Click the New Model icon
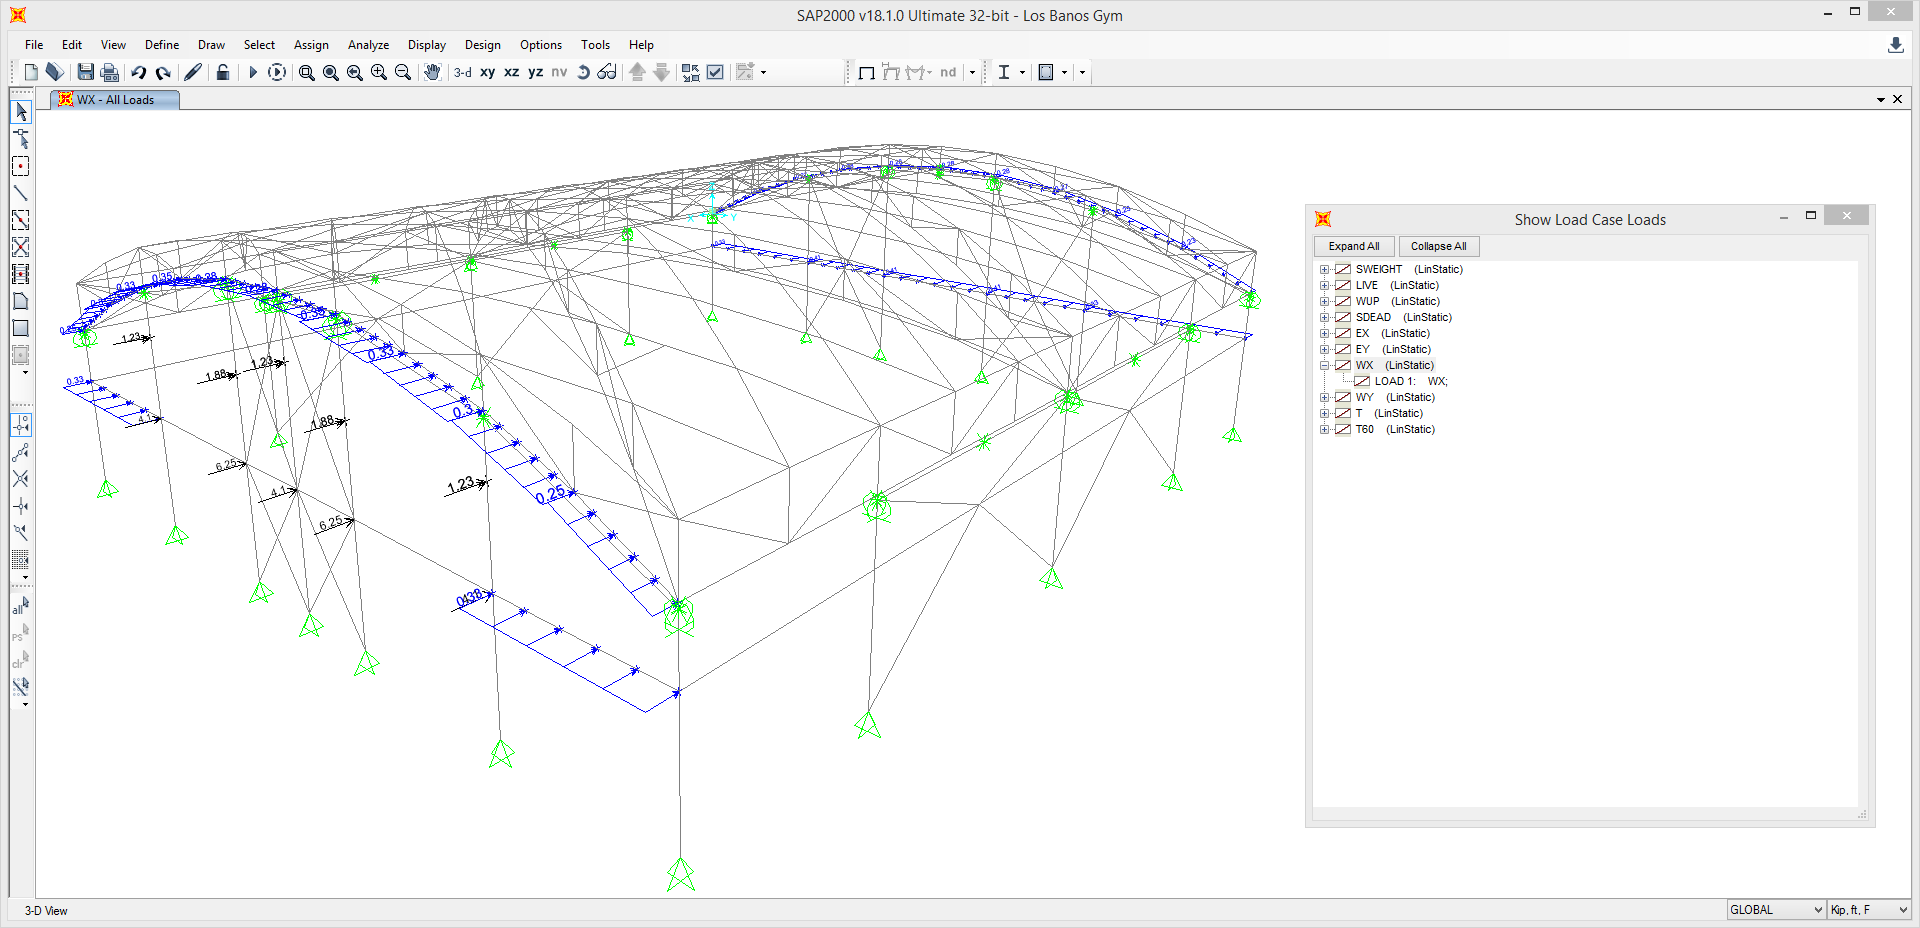This screenshot has height=928, width=1920. coord(31,72)
